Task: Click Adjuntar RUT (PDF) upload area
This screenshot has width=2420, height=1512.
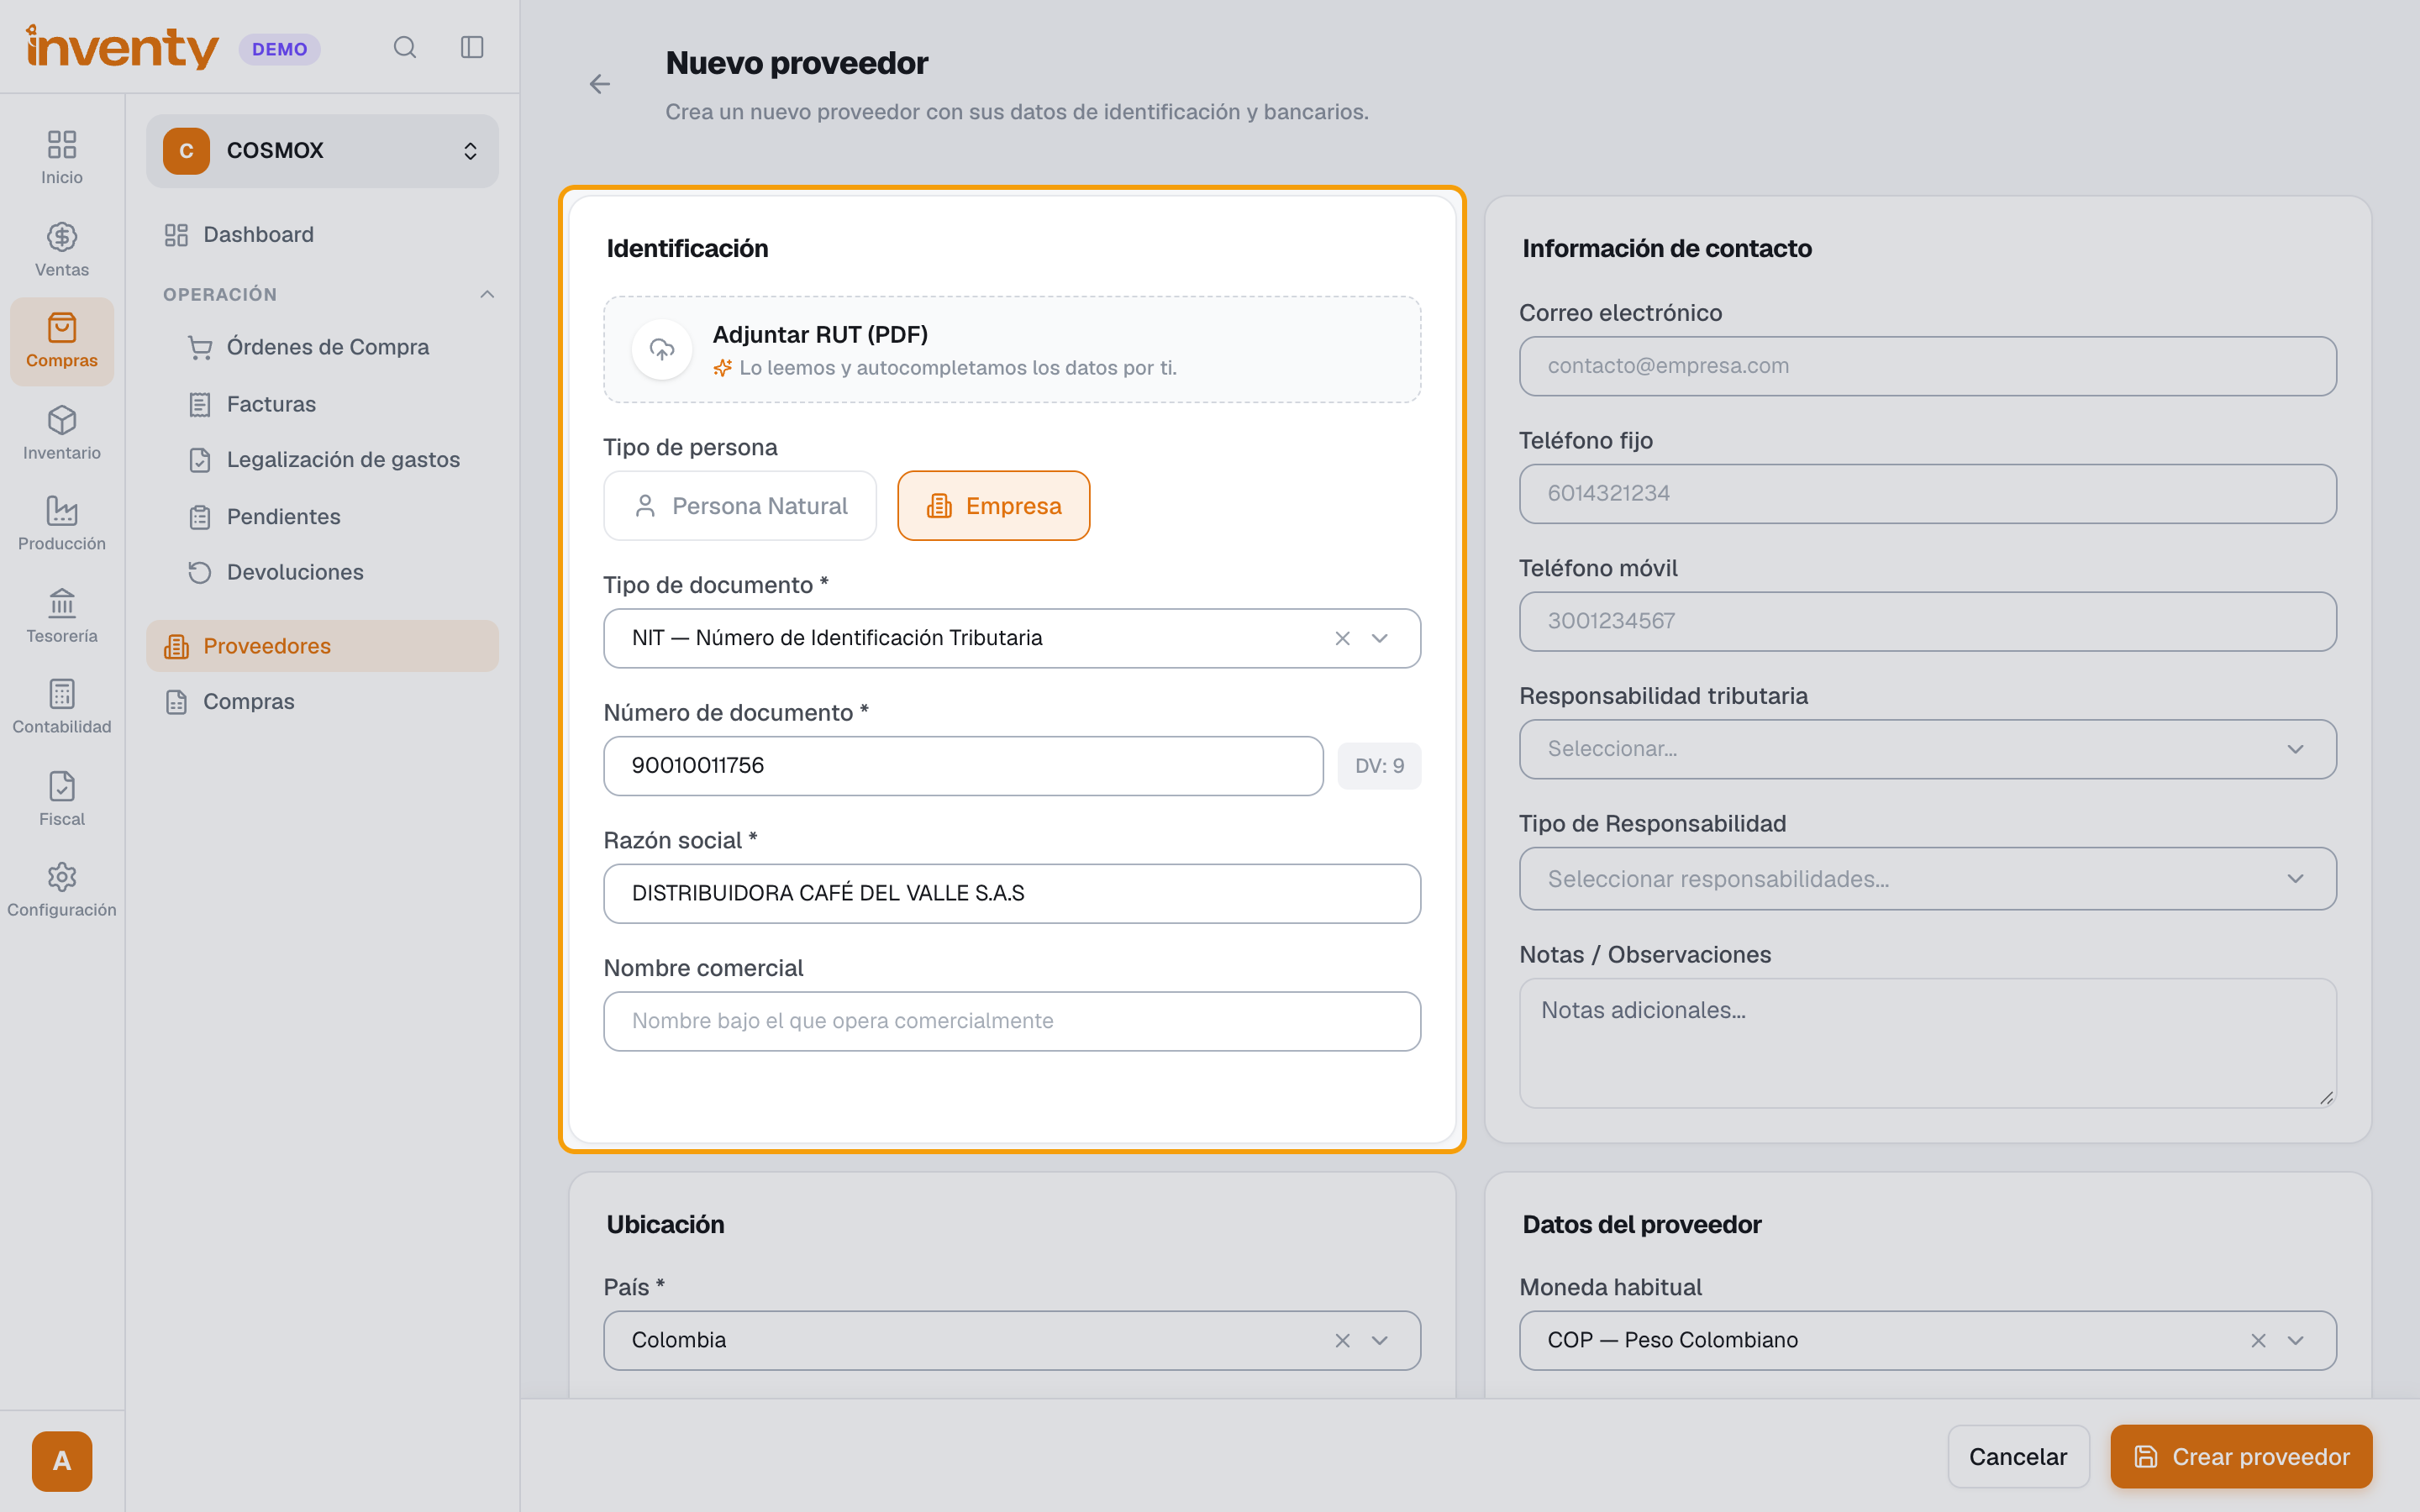Action: tap(1012, 350)
